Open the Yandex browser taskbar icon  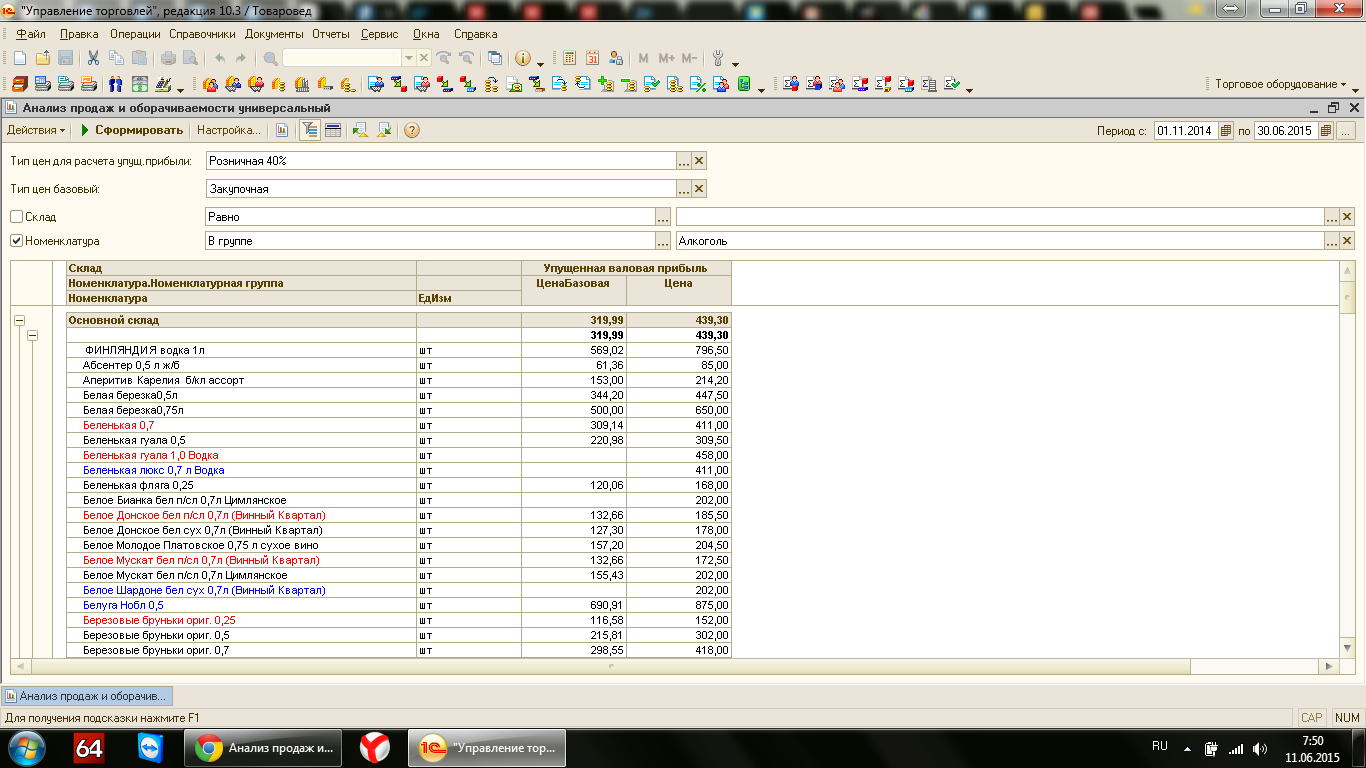coord(375,747)
